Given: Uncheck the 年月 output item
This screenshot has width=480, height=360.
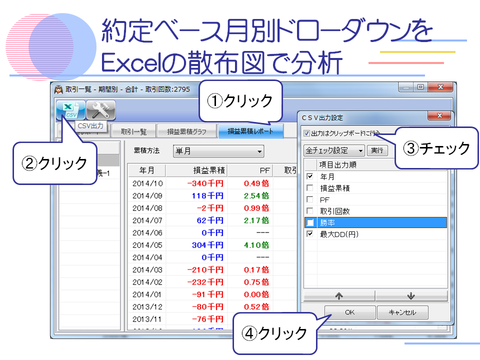Looking at the screenshot, I should [x=310, y=176].
